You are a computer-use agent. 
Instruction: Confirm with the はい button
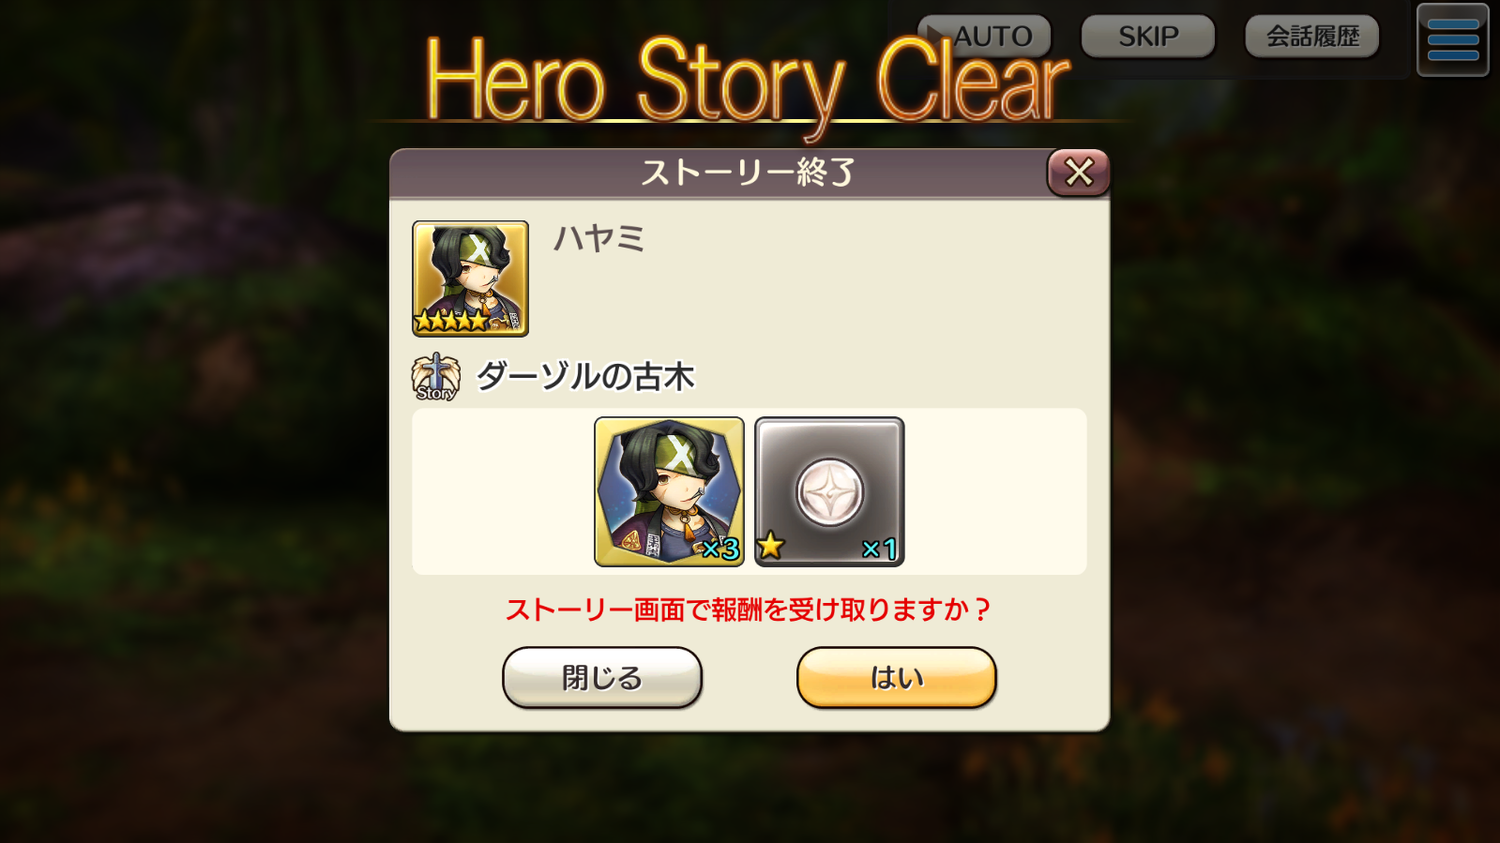[896, 677]
